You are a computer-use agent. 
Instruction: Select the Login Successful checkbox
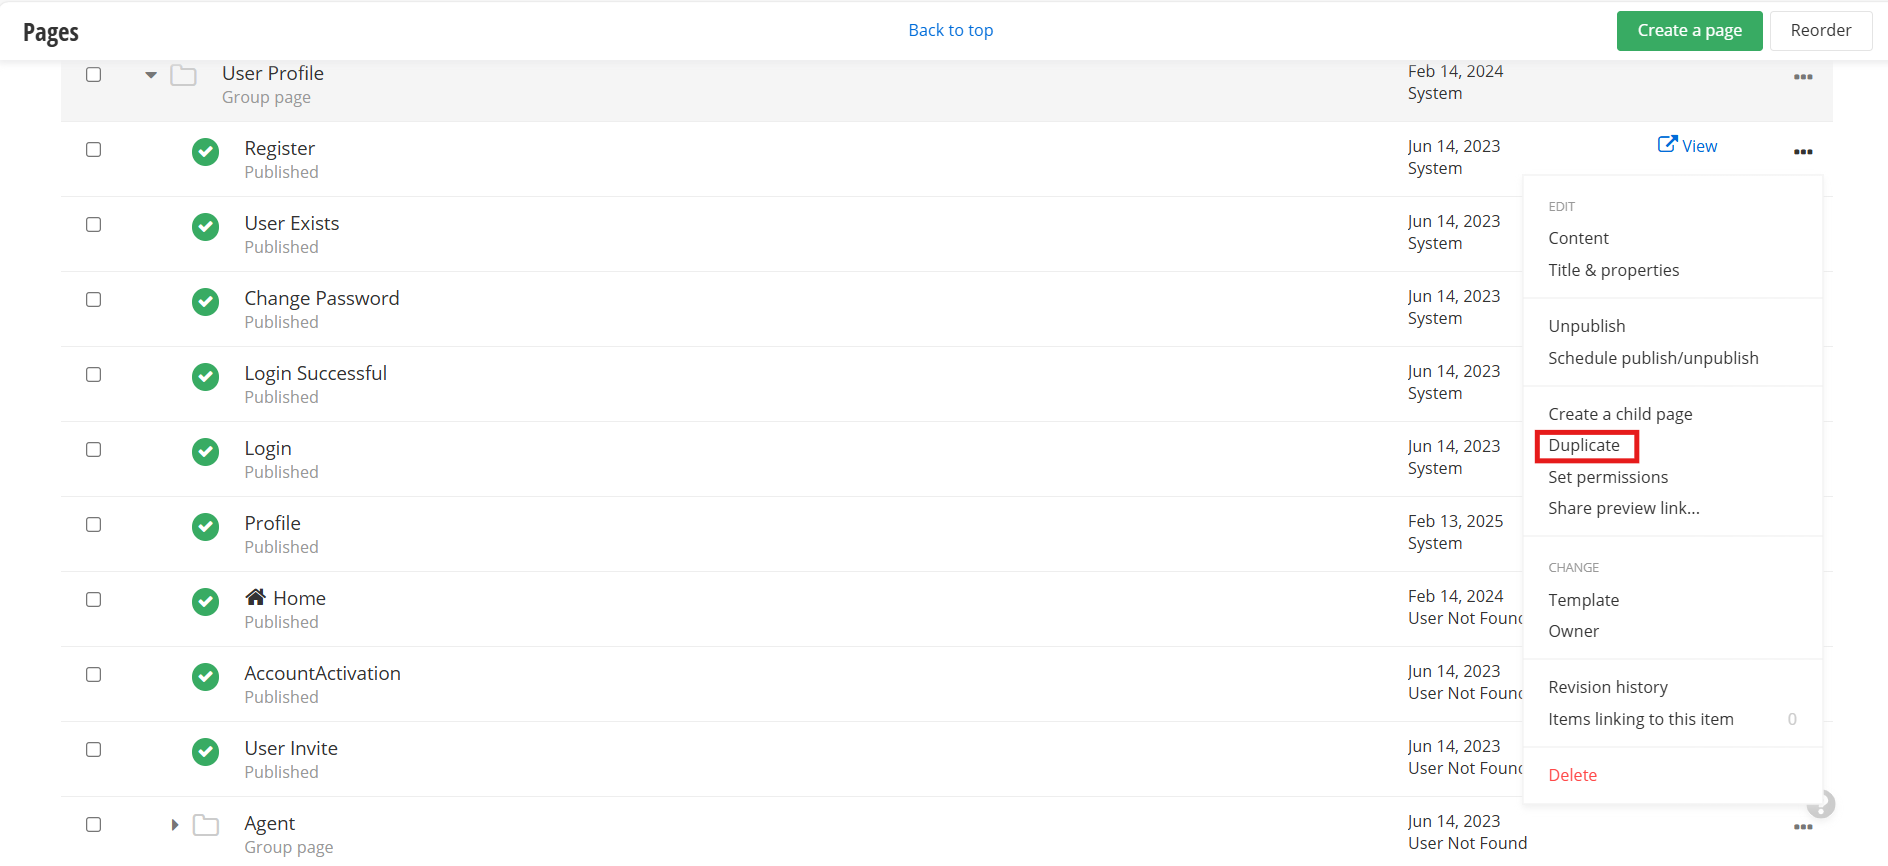[94, 375]
